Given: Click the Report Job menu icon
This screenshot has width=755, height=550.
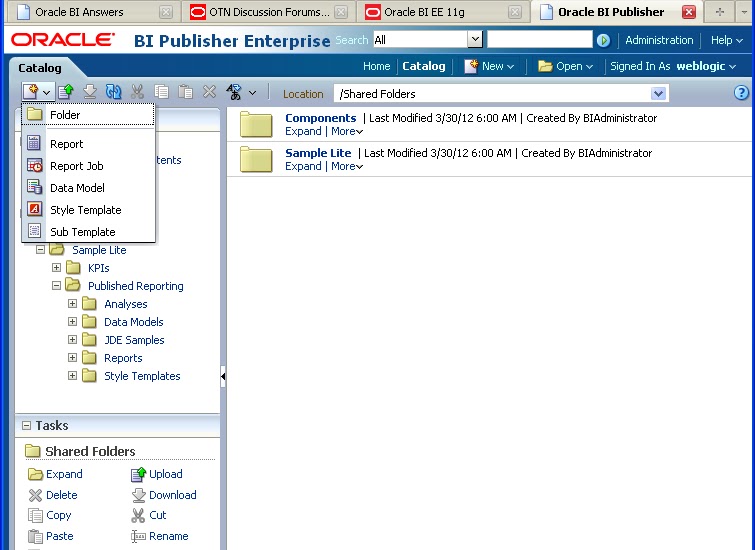Looking at the screenshot, I should [35, 166].
